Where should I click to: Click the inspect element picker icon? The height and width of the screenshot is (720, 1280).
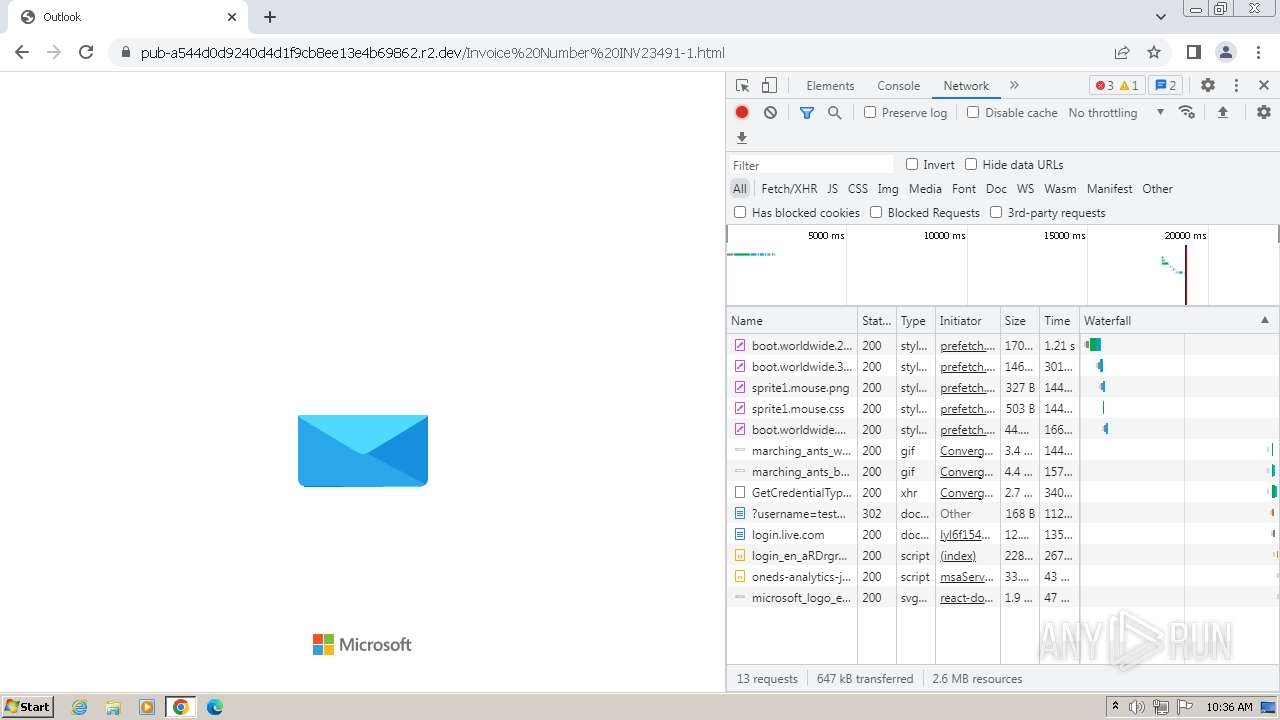point(742,86)
